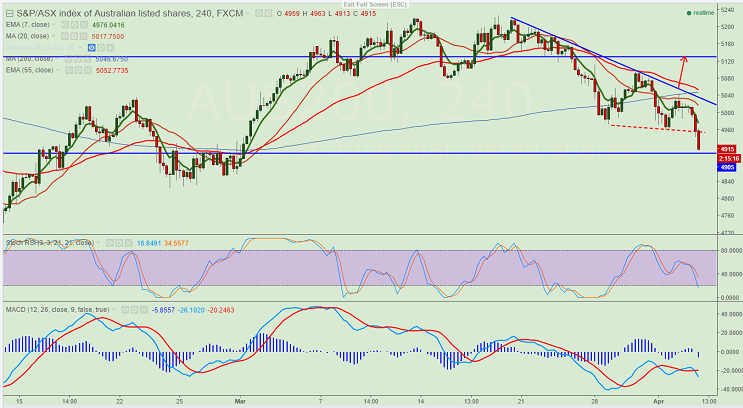The height and width of the screenshot is (408, 743).
Task: Remove the EMA (7, close) indicator
Action: point(84,25)
